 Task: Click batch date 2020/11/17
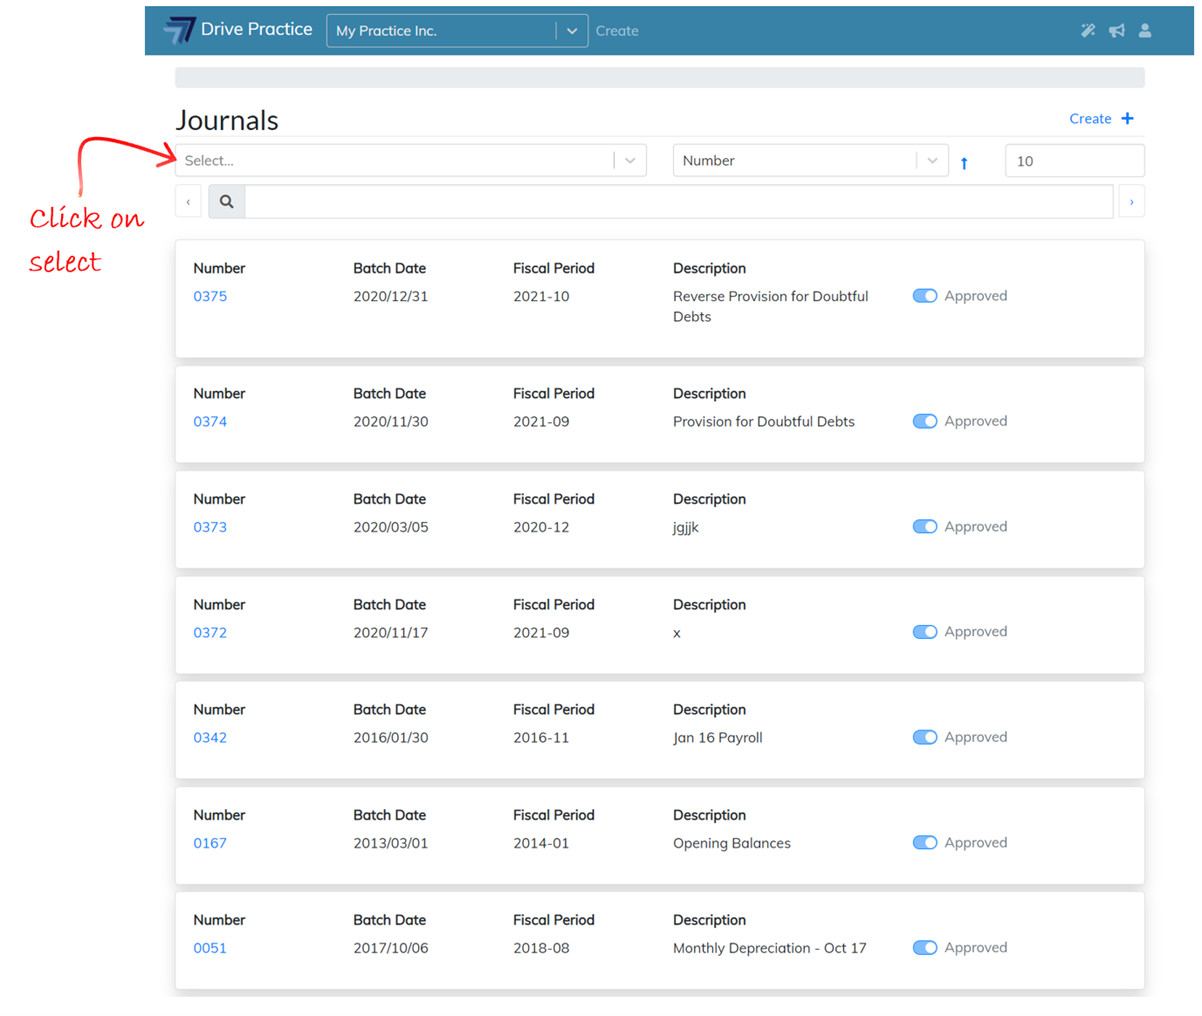pyautogui.click(x=391, y=633)
